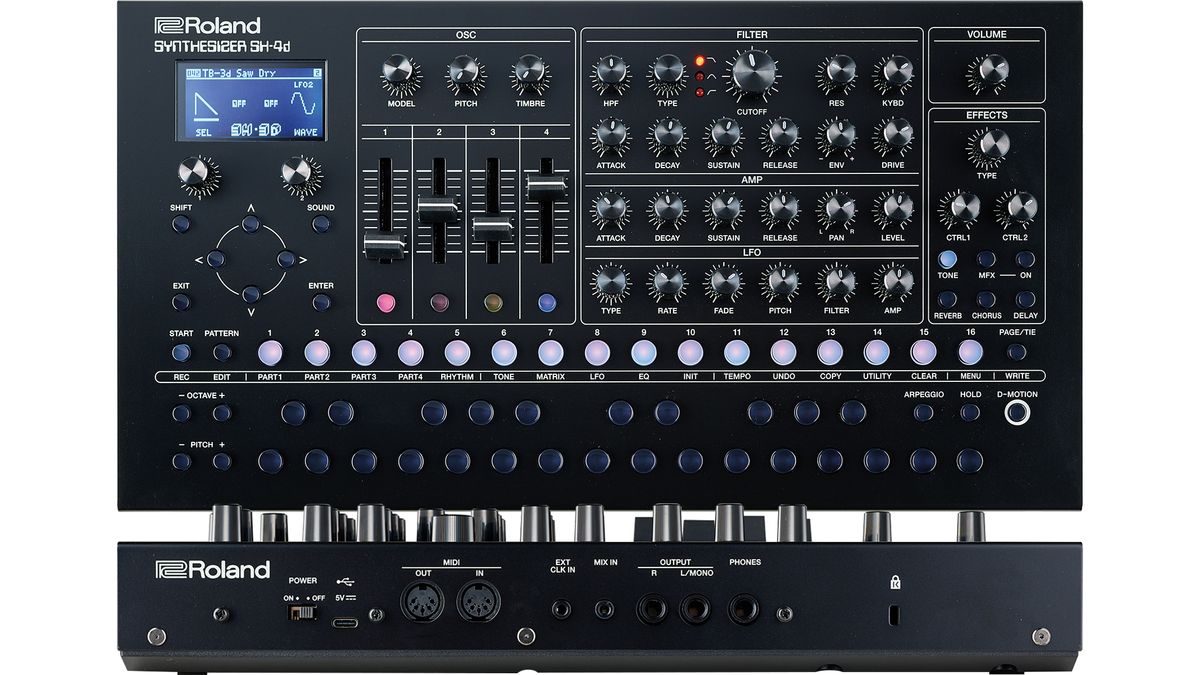Click the OCTAVE minus button
Screen dimensions: 1200x675
(181, 412)
